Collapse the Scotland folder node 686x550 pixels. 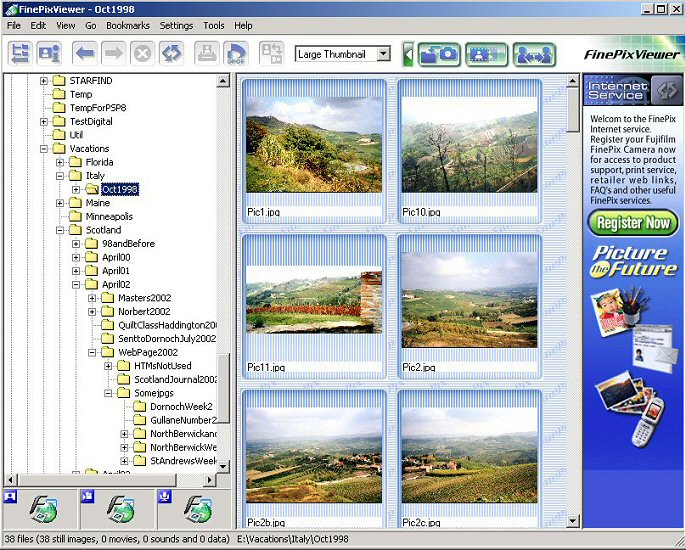[60, 230]
